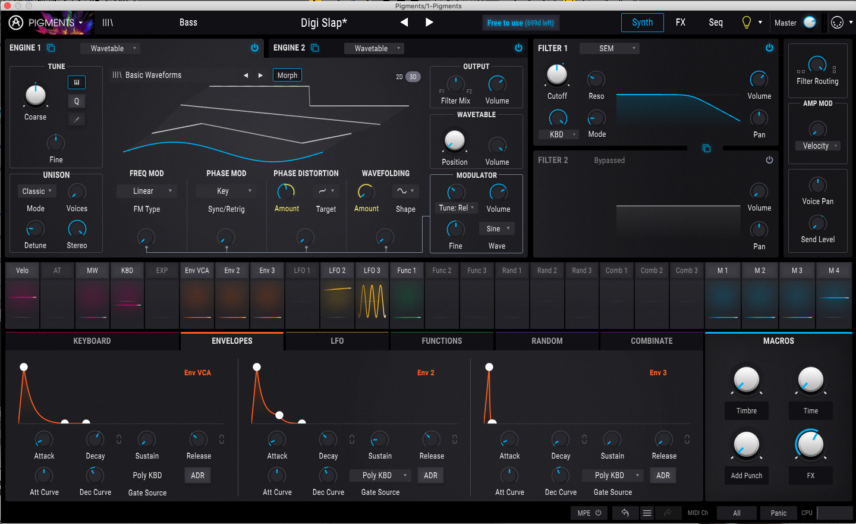Open the Functions modulation tab

pyautogui.click(x=442, y=341)
